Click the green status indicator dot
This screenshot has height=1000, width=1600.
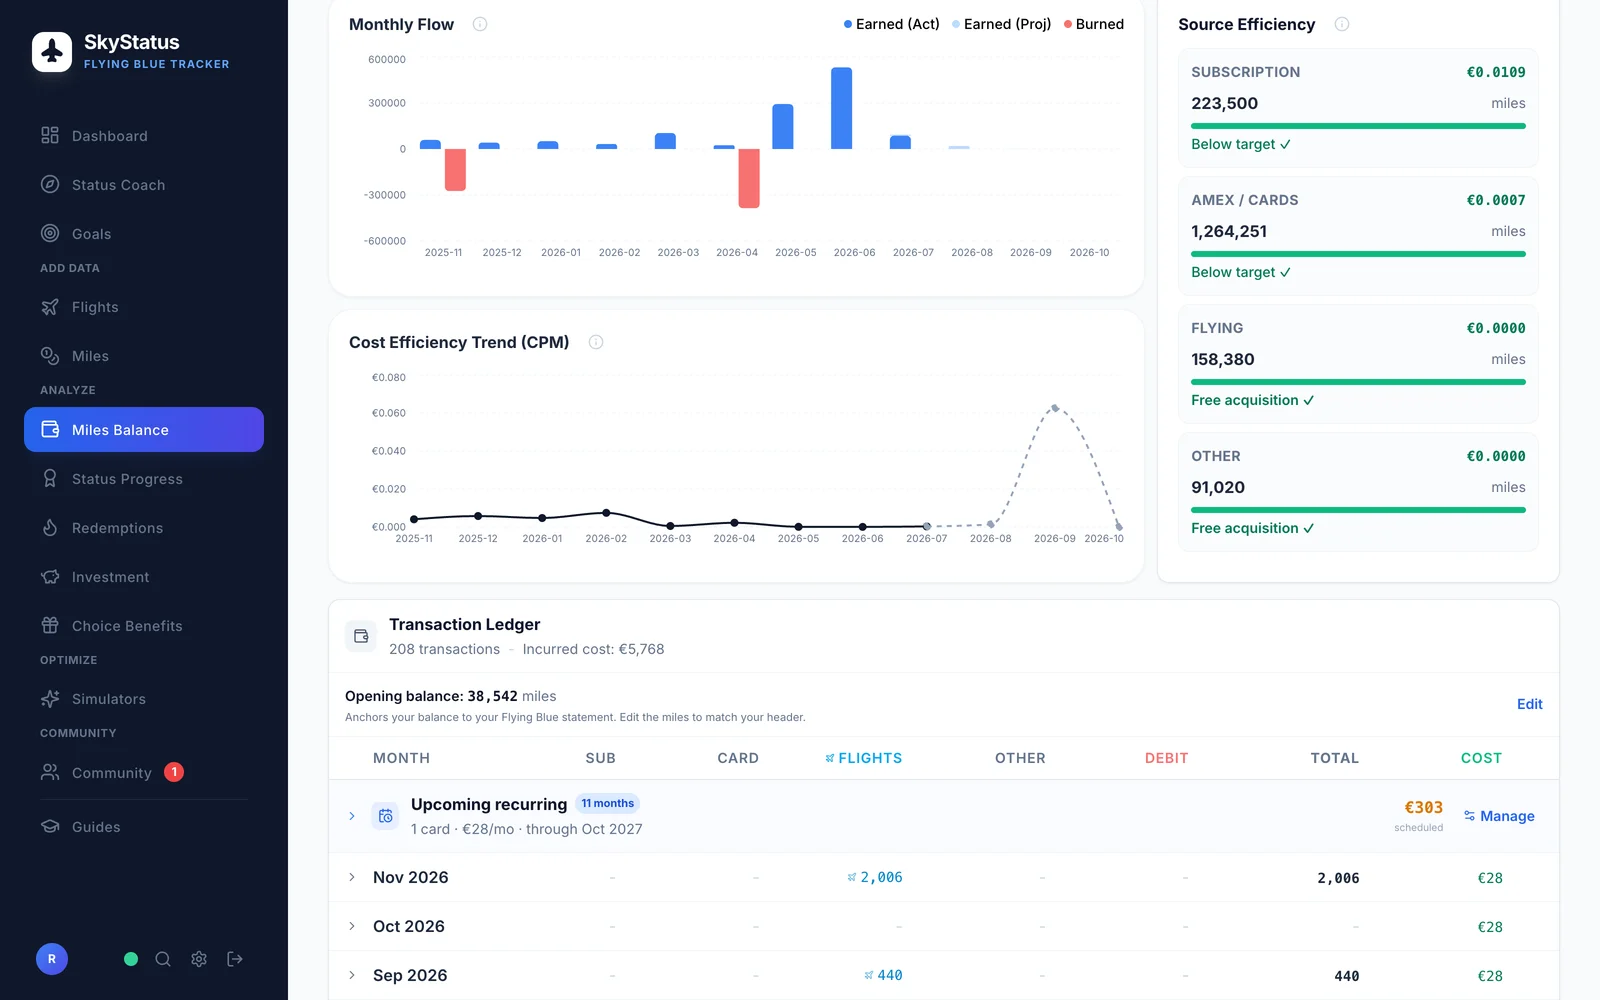pyautogui.click(x=131, y=959)
